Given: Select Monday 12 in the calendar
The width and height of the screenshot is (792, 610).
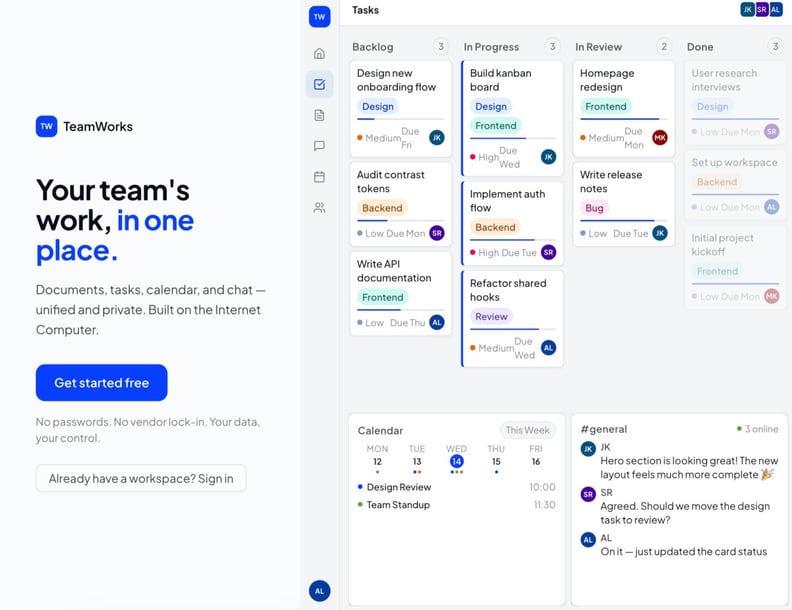Looking at the screenshot, I should tap(377, 460).
